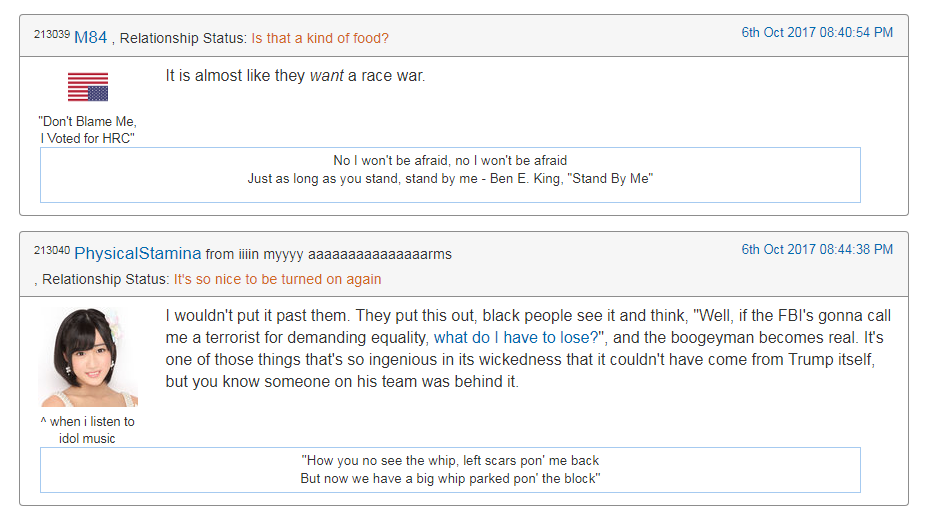Click PhysicalStamina's idol photo avatar

pos(87,357)
